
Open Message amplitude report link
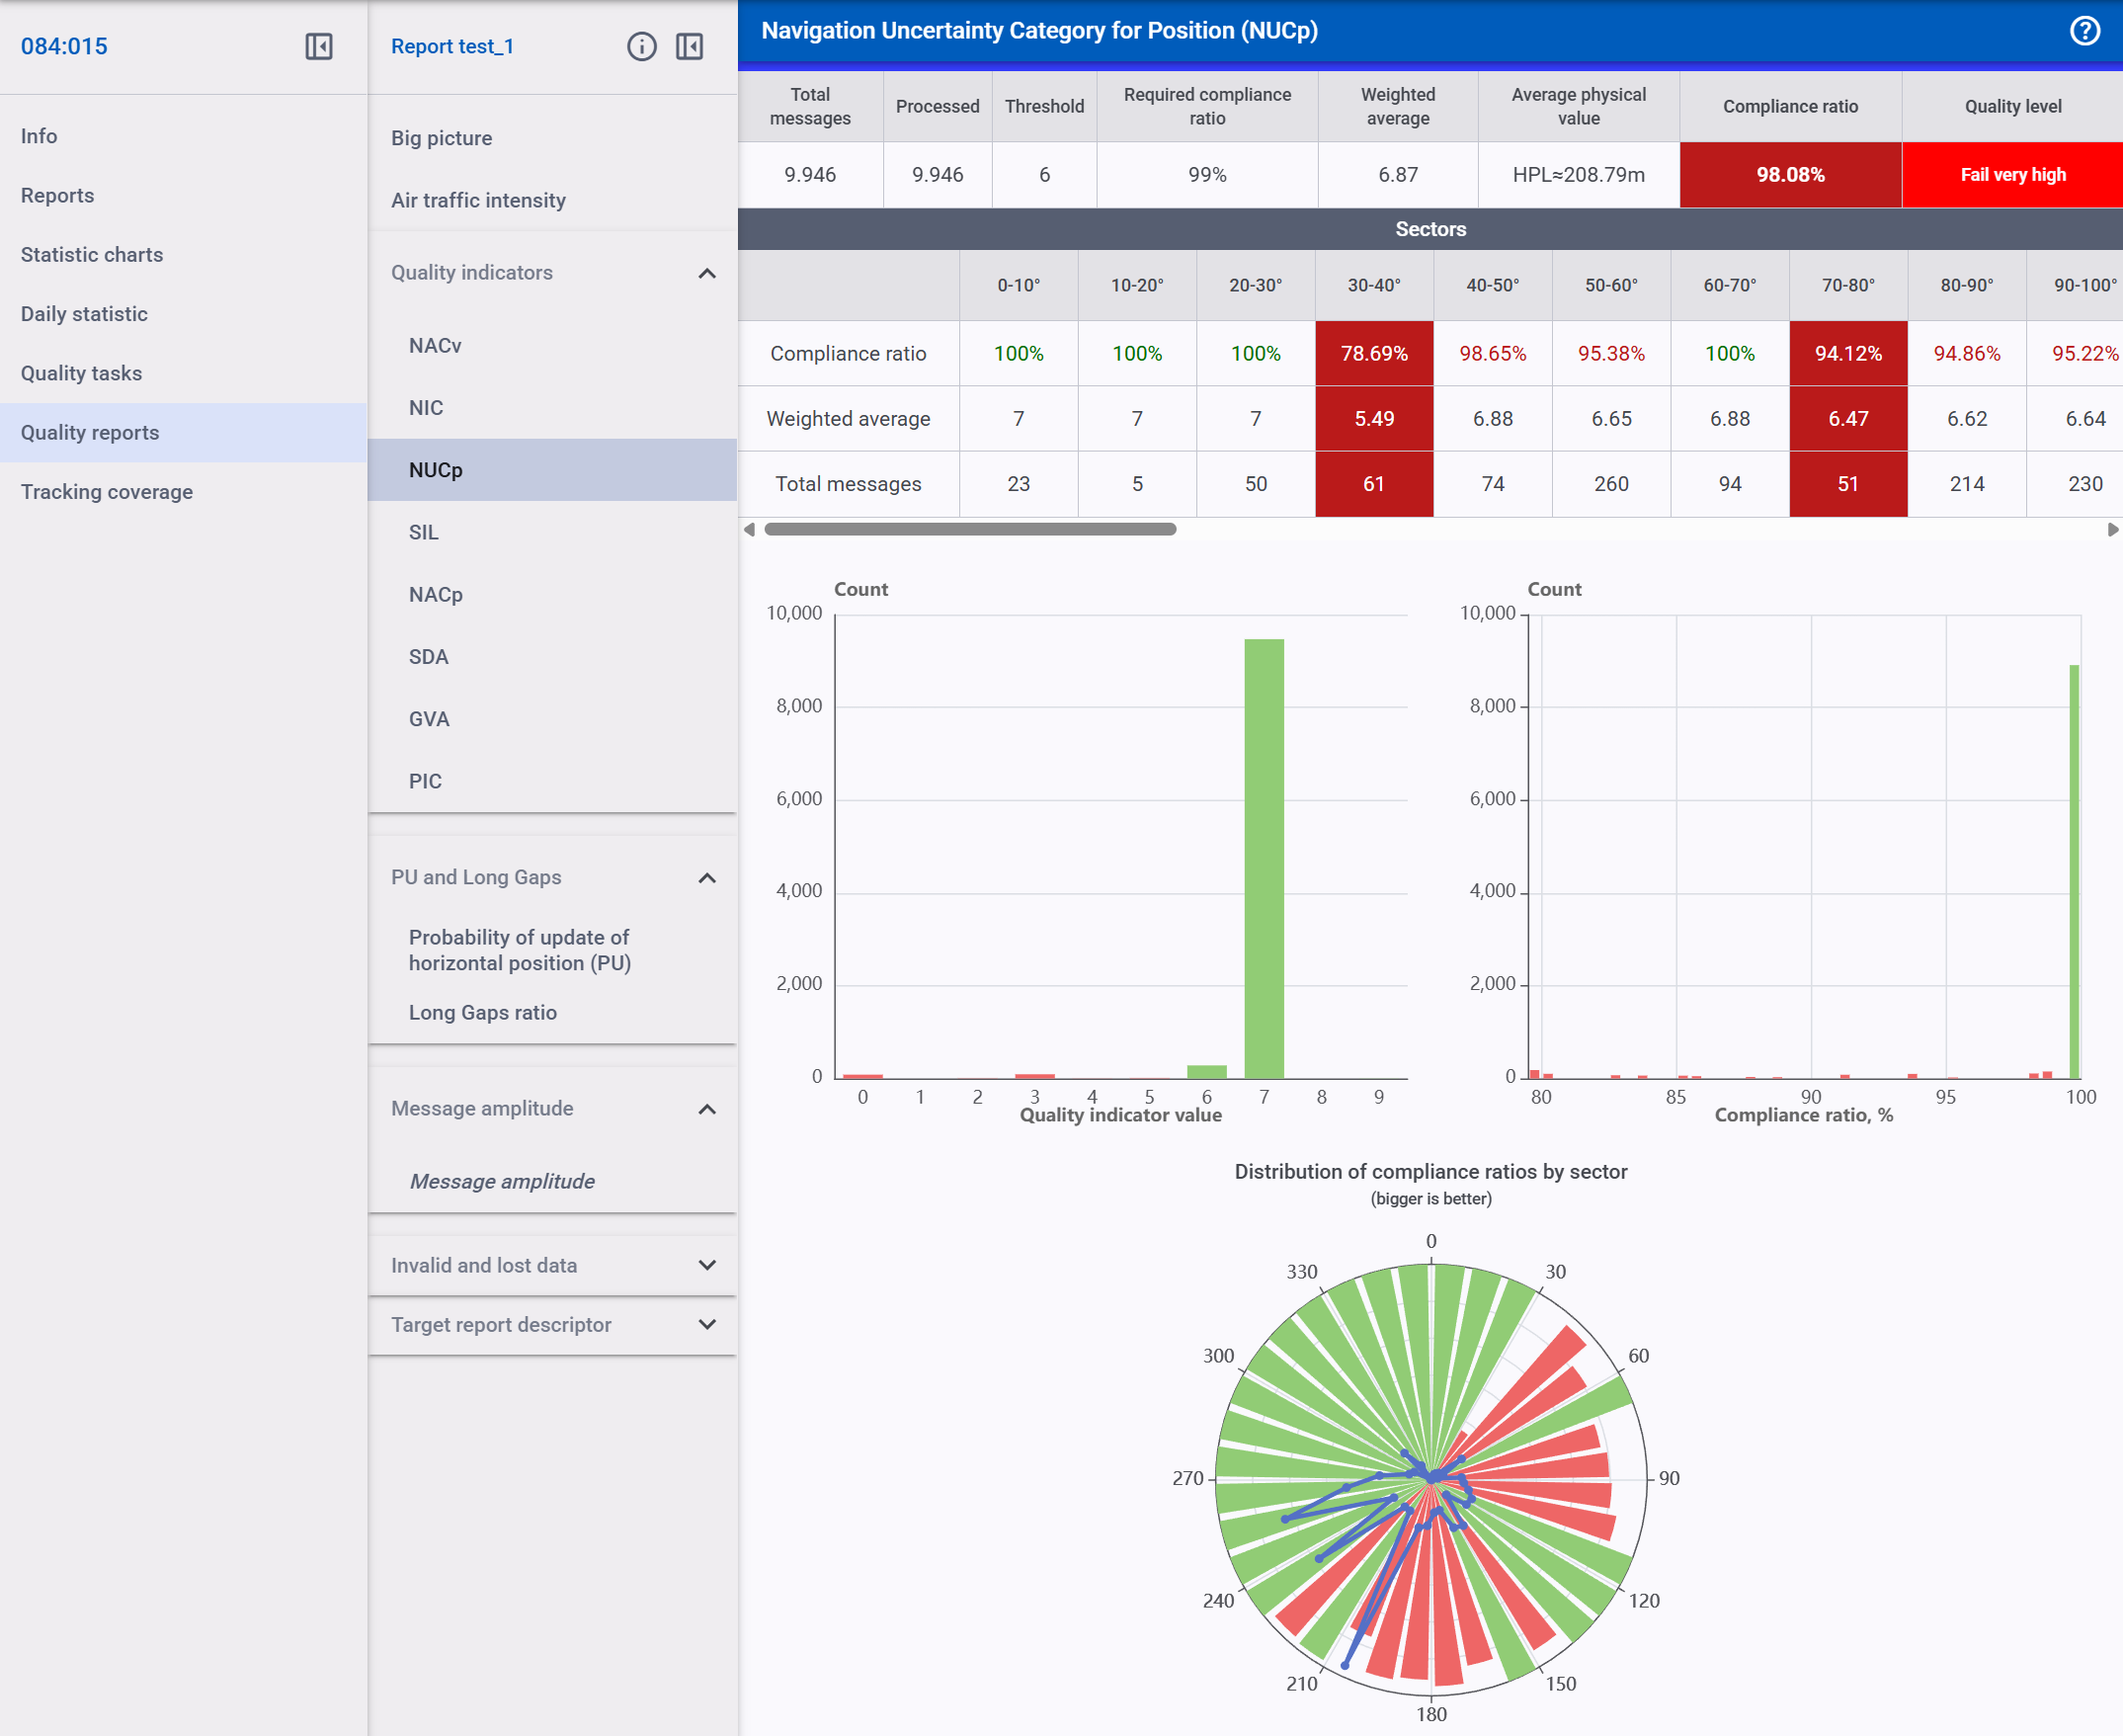[x=502, y=1181]
